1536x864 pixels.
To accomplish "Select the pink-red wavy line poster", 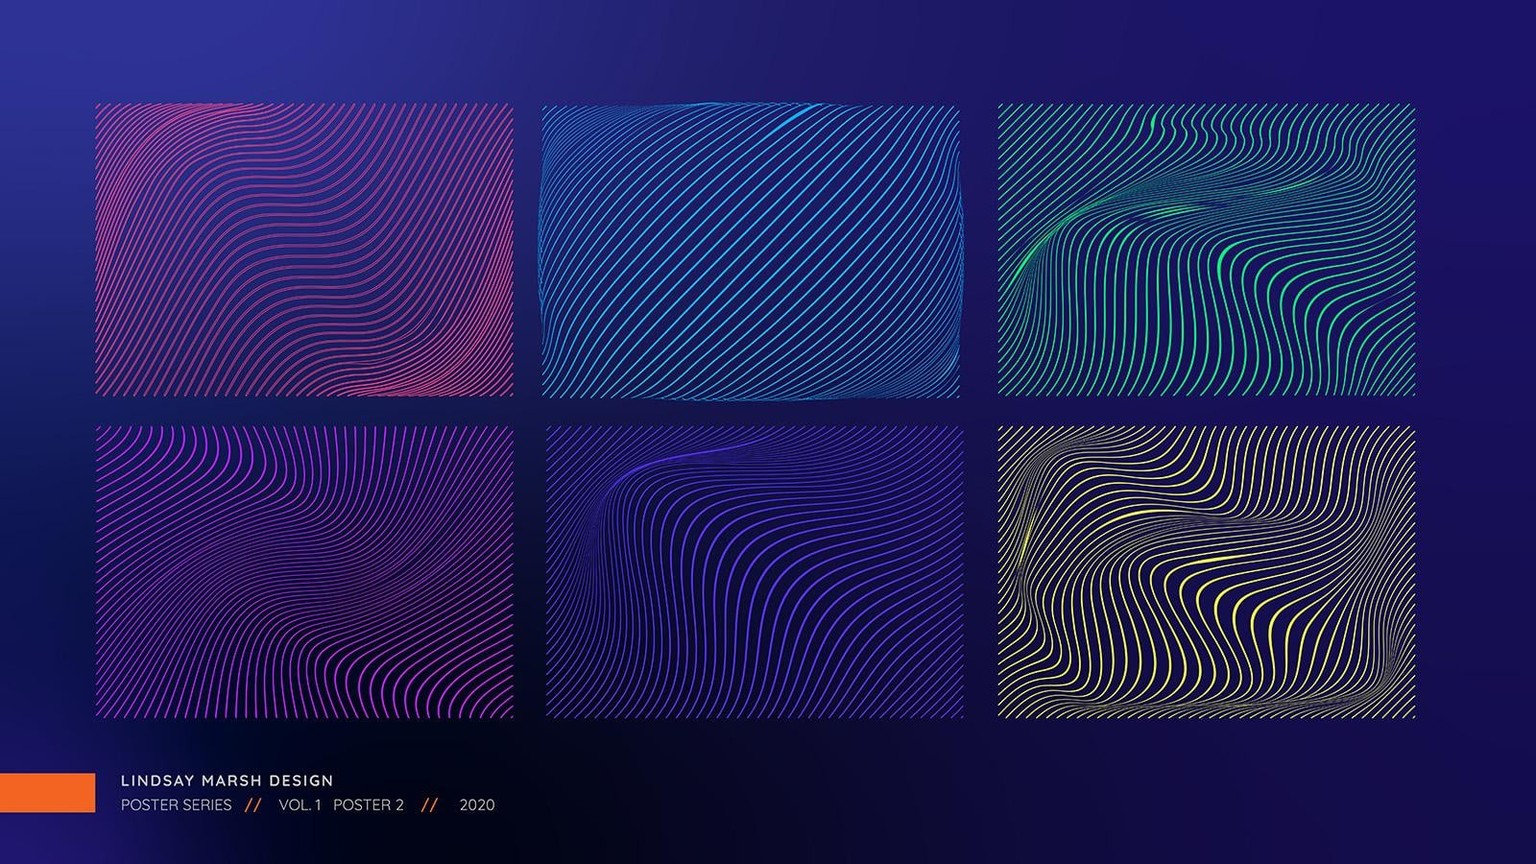I will click(x=304, y=250).
